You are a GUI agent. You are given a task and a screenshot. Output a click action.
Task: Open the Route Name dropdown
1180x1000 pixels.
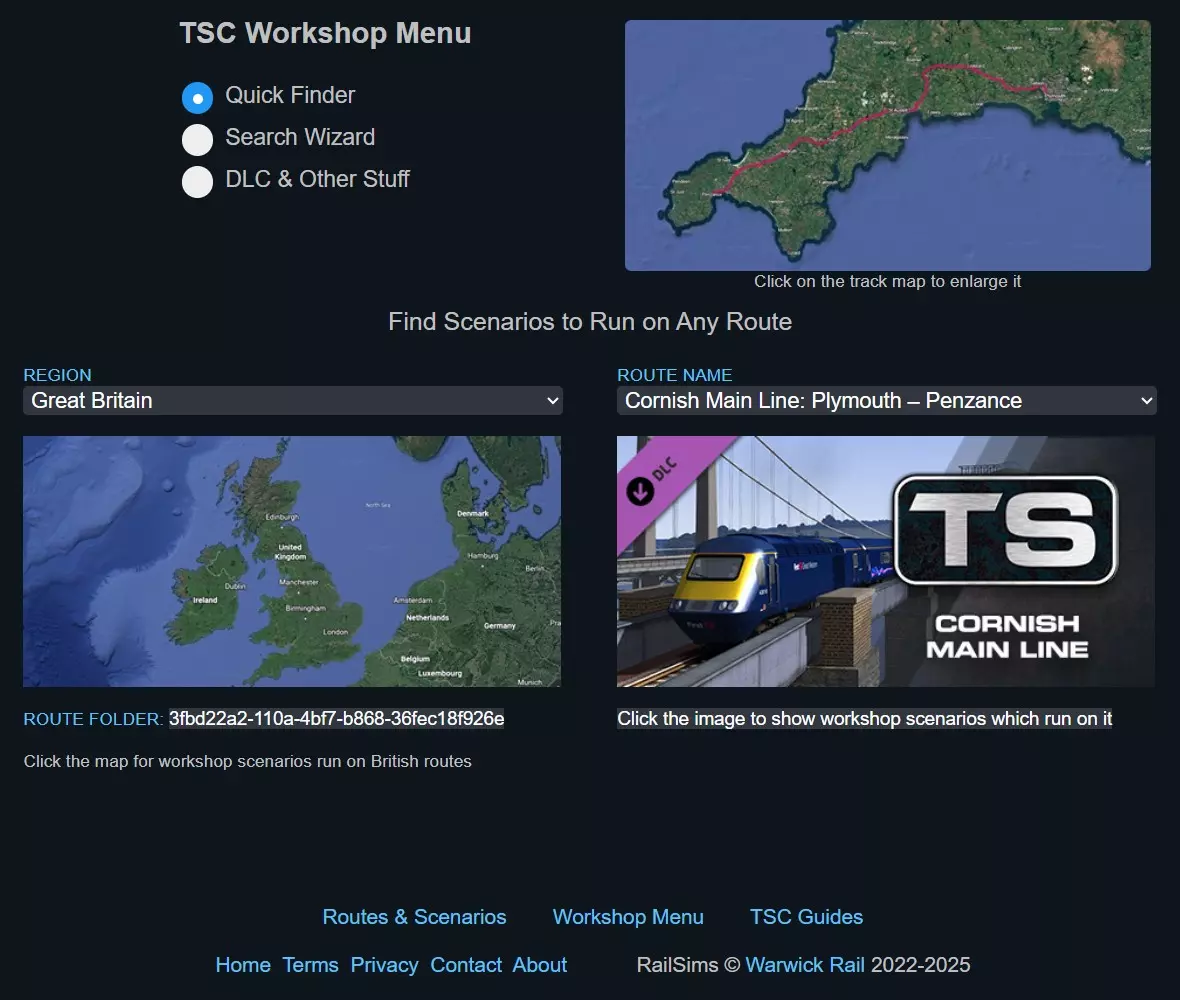point(887,400)
